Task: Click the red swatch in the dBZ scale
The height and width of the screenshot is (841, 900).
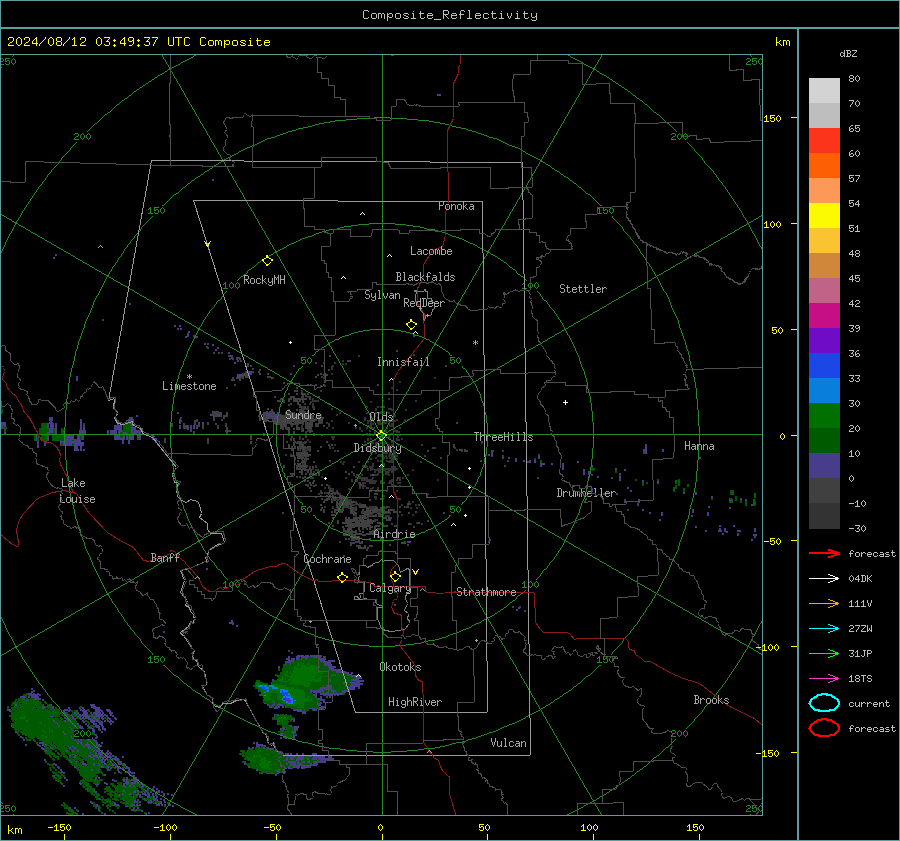Action: pyautogui.click(x=824, y=141)
